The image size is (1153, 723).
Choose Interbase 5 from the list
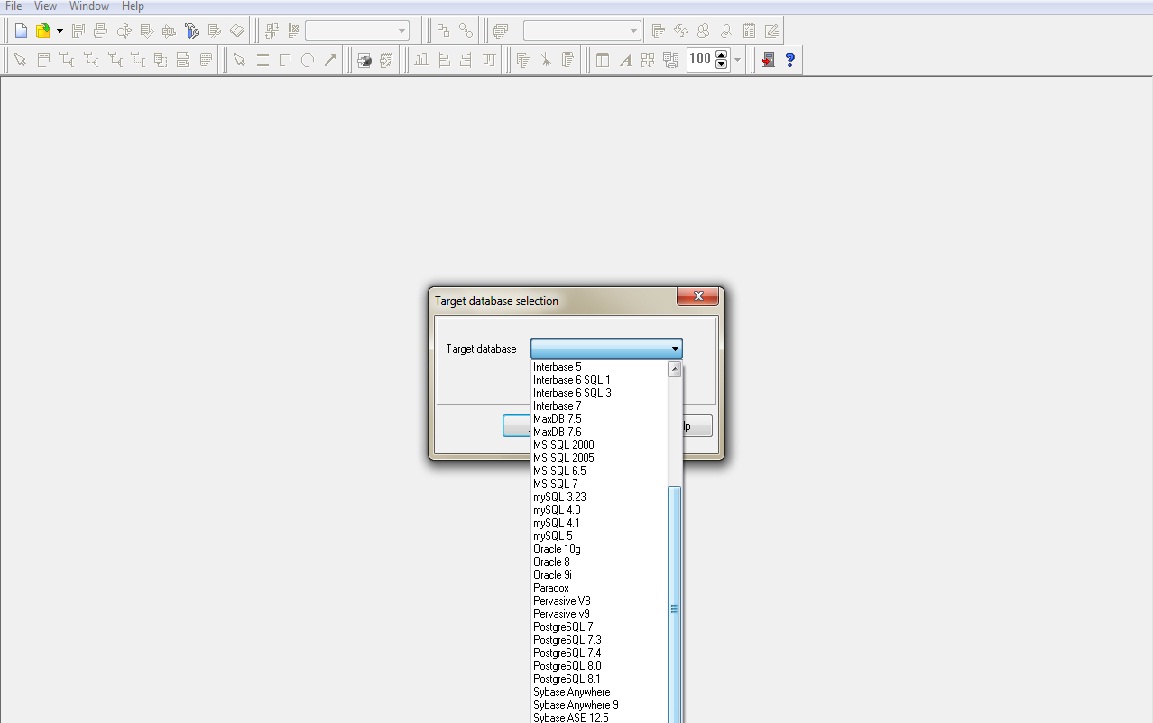599,367
